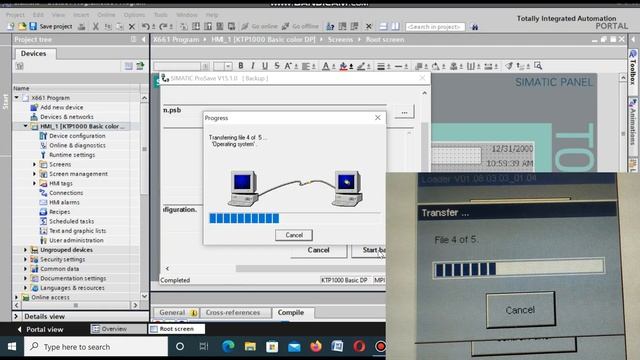
Task: Expand Languages & resources node
Action: [26, 288]
